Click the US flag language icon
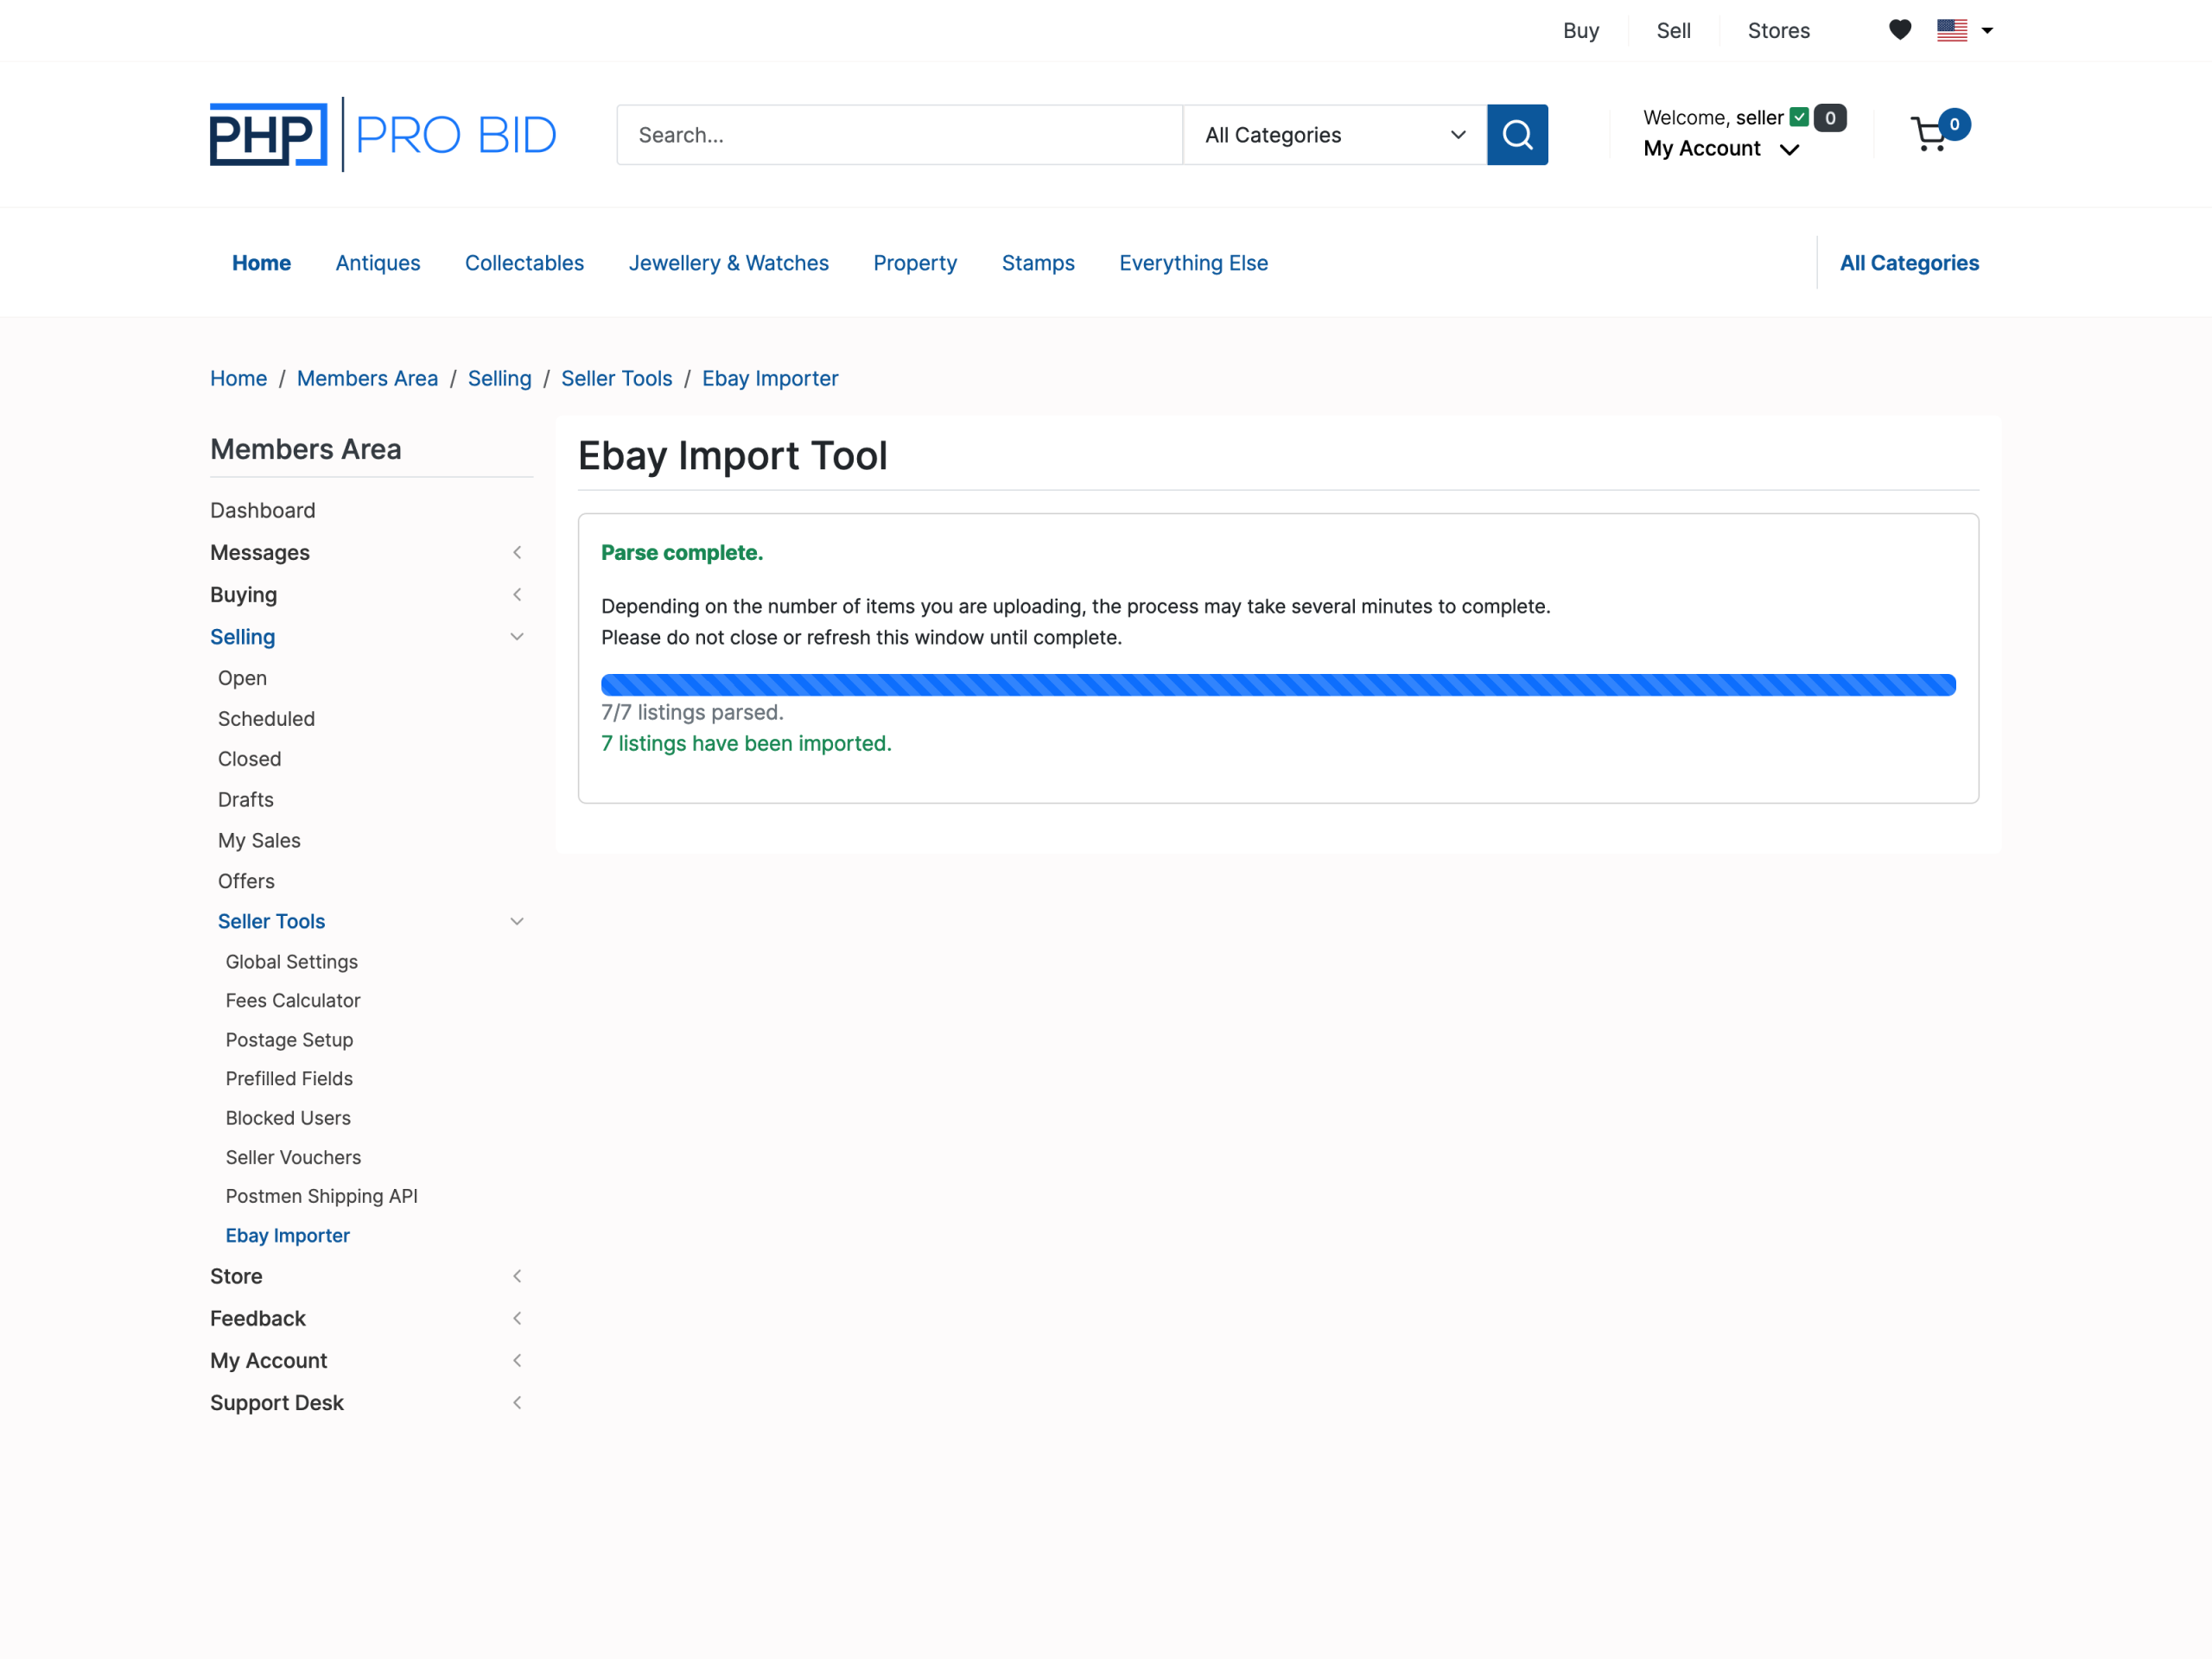 pos(1951,30)
